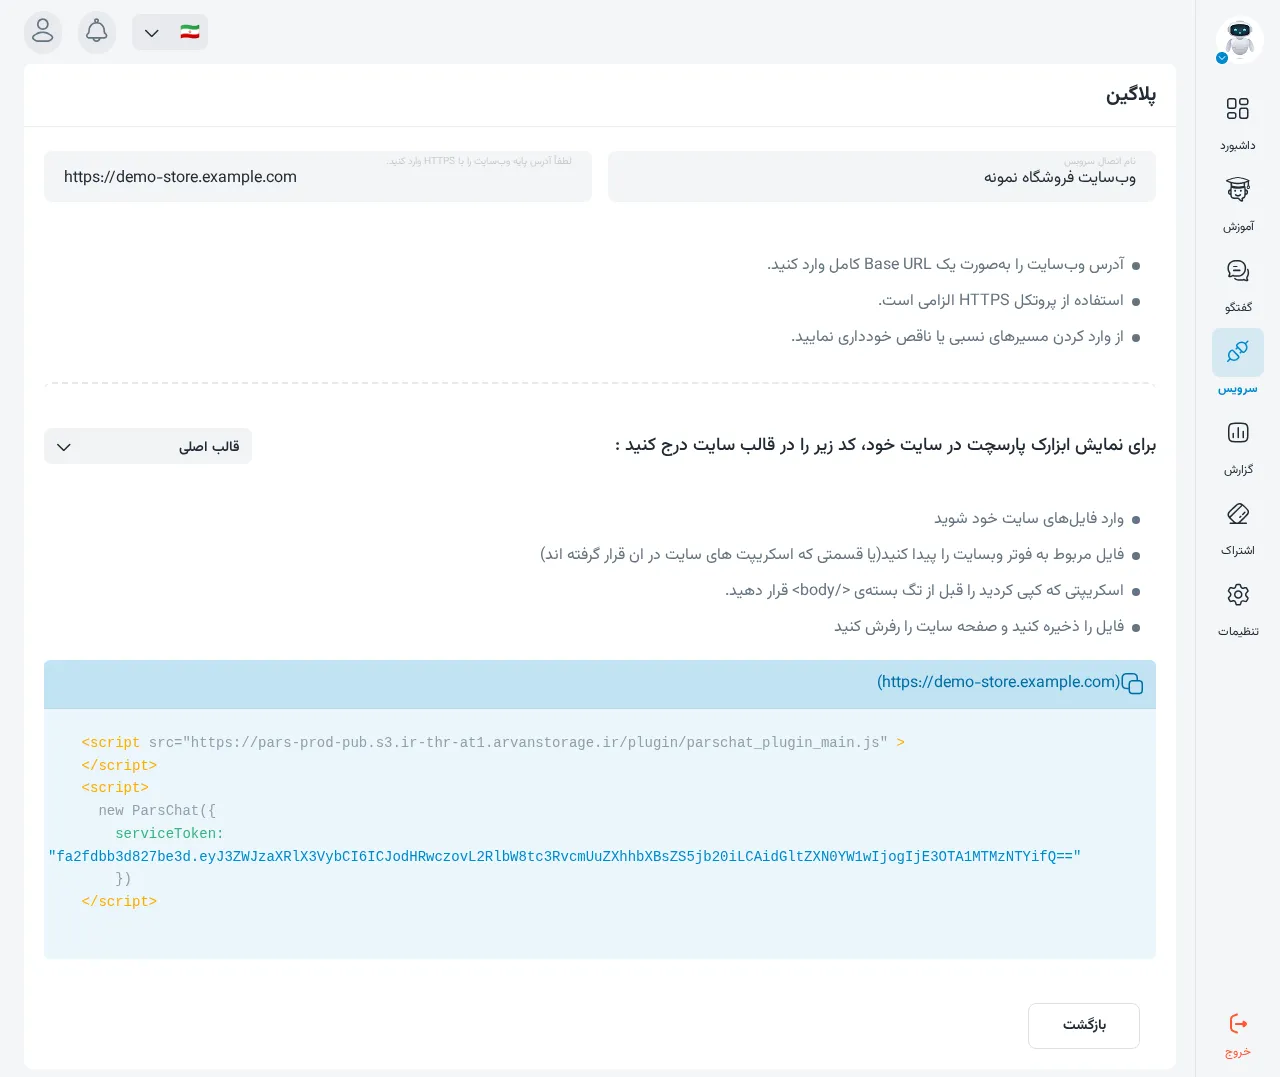
Task: Click the "new ParsChat({" code line
Action: [x=157, y=811]
